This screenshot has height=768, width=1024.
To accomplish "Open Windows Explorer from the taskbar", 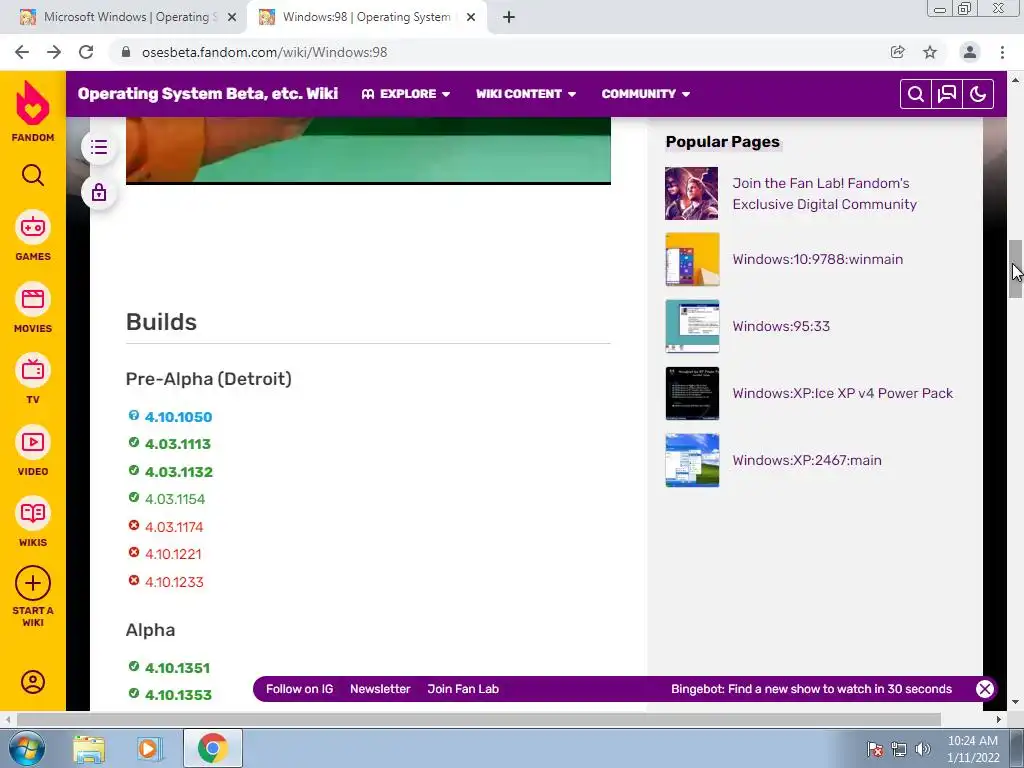I will tap(89, 749).
